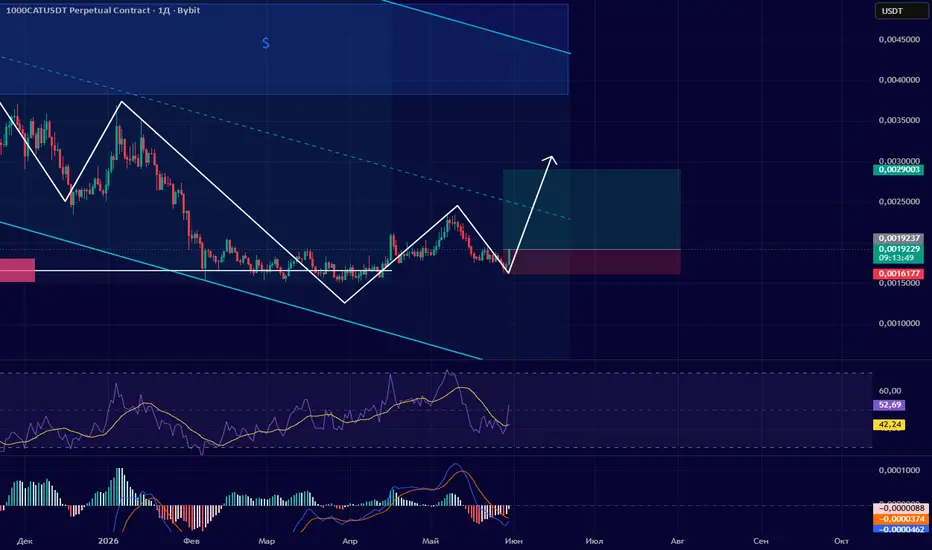Viewport: 932px width, 550px height.
Task: Click the 0,0010000 price axis label
Action: click(899, 323)
